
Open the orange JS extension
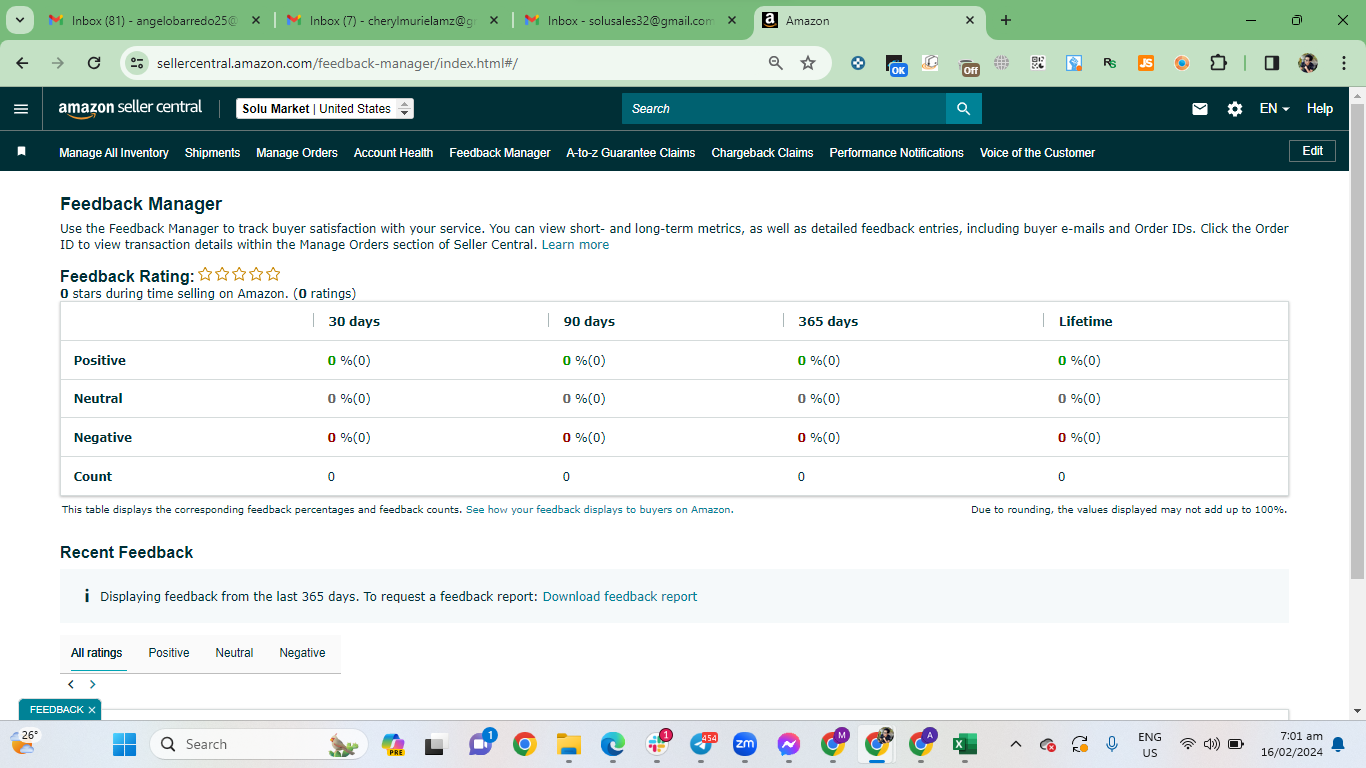pyautogui.click(x=1146, y=63)
